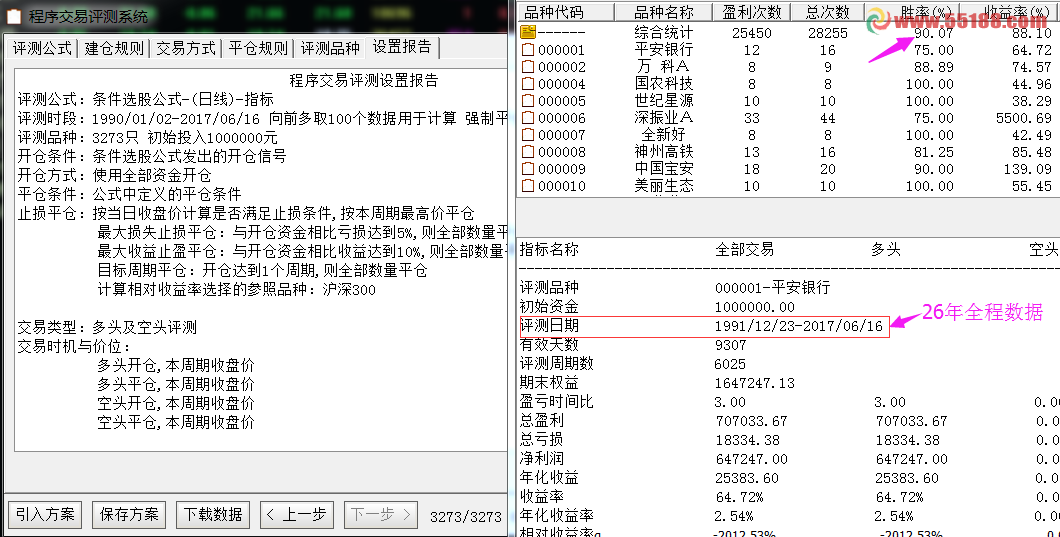Viewport: 1060px width, 537px height.
Task: Select the 美丽生态 stock name
Action: click(664, 185)
